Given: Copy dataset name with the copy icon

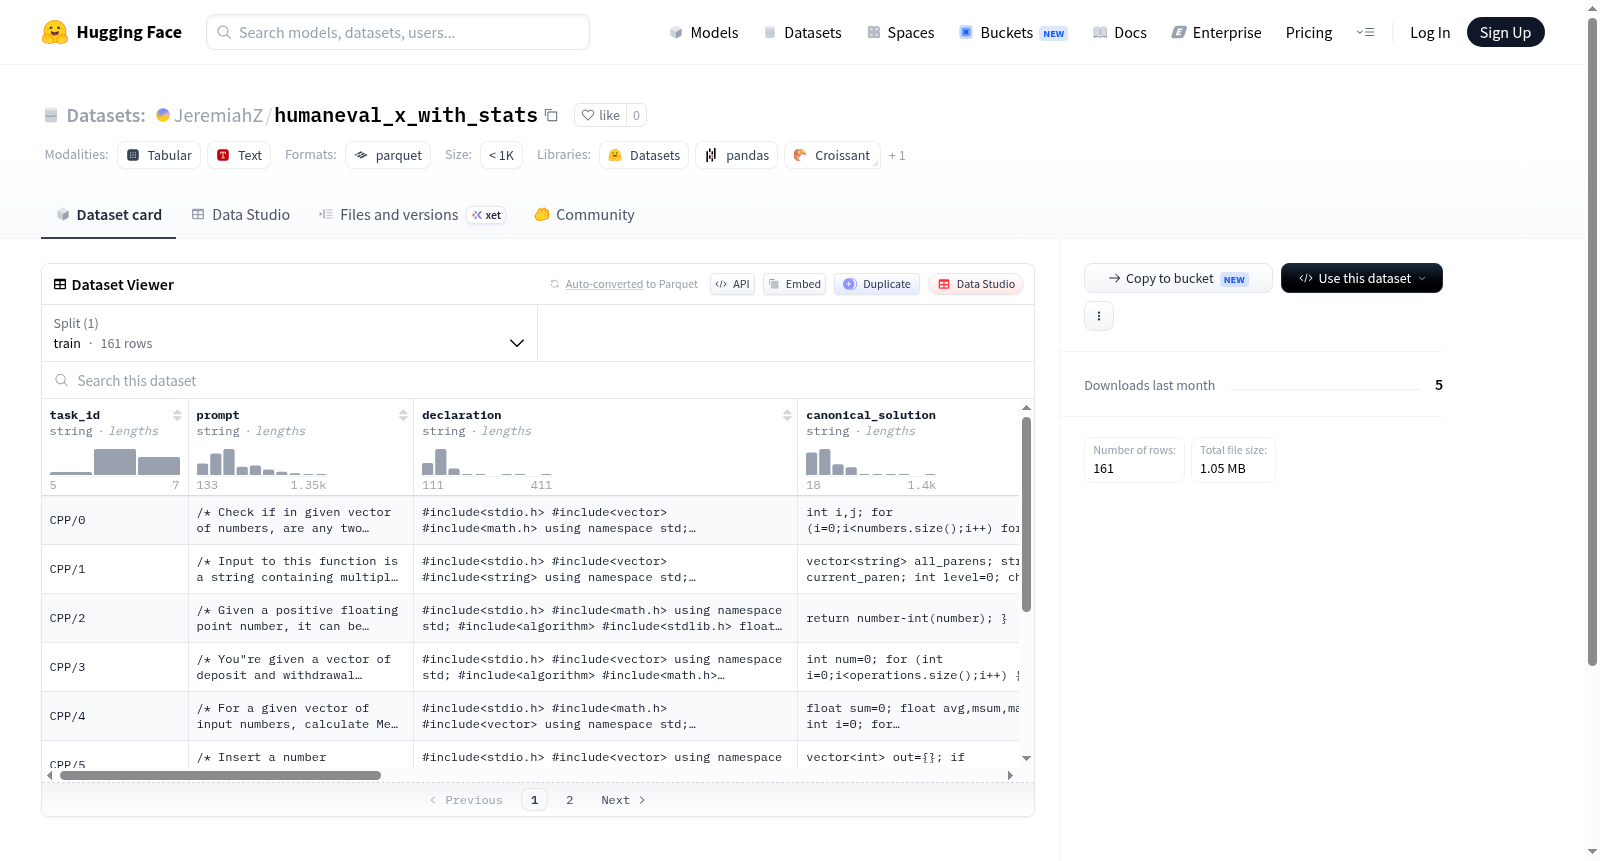Looking at the screenshot, I should pyautogui.click(x=551, y=115).
